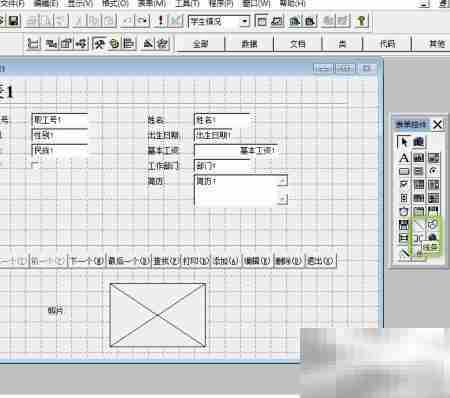Screen dimensions: 450x398
Task: Click the Paste icon in the standard toolbar
Action: [108, 21]
